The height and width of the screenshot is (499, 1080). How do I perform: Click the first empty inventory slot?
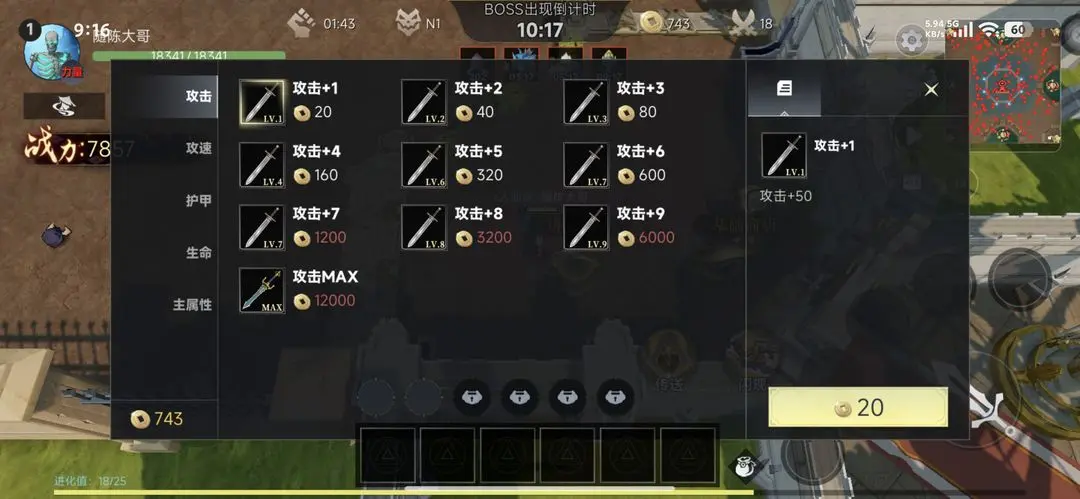click(387, 456)
